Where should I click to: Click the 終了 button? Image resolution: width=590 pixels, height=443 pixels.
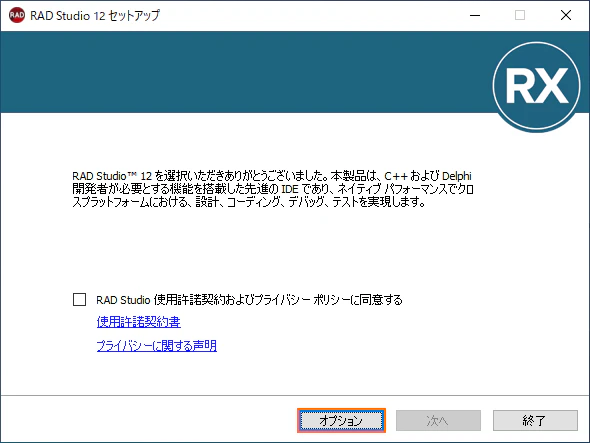pos(535,420)
